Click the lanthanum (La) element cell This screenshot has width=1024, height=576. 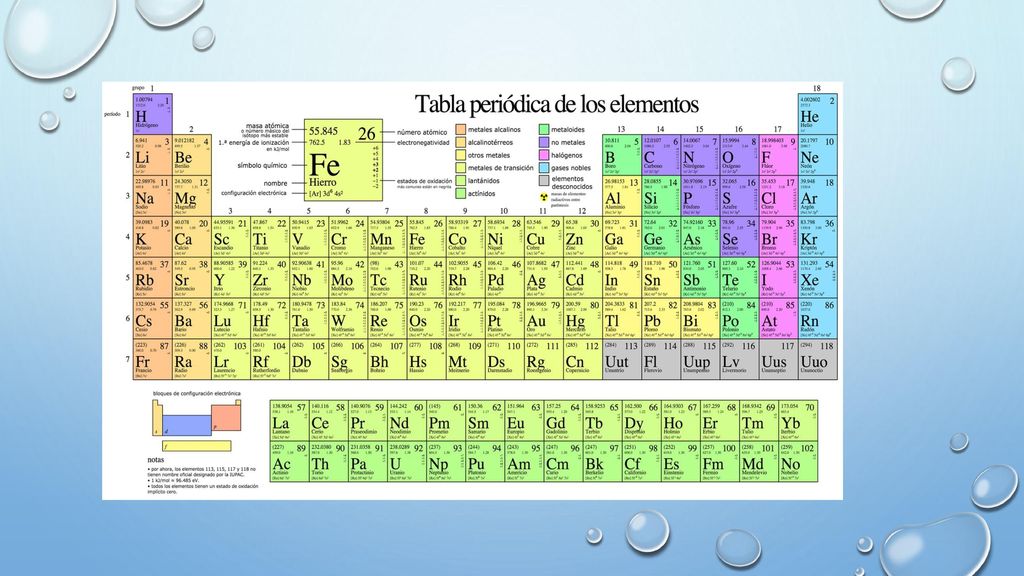pos(289,421)
